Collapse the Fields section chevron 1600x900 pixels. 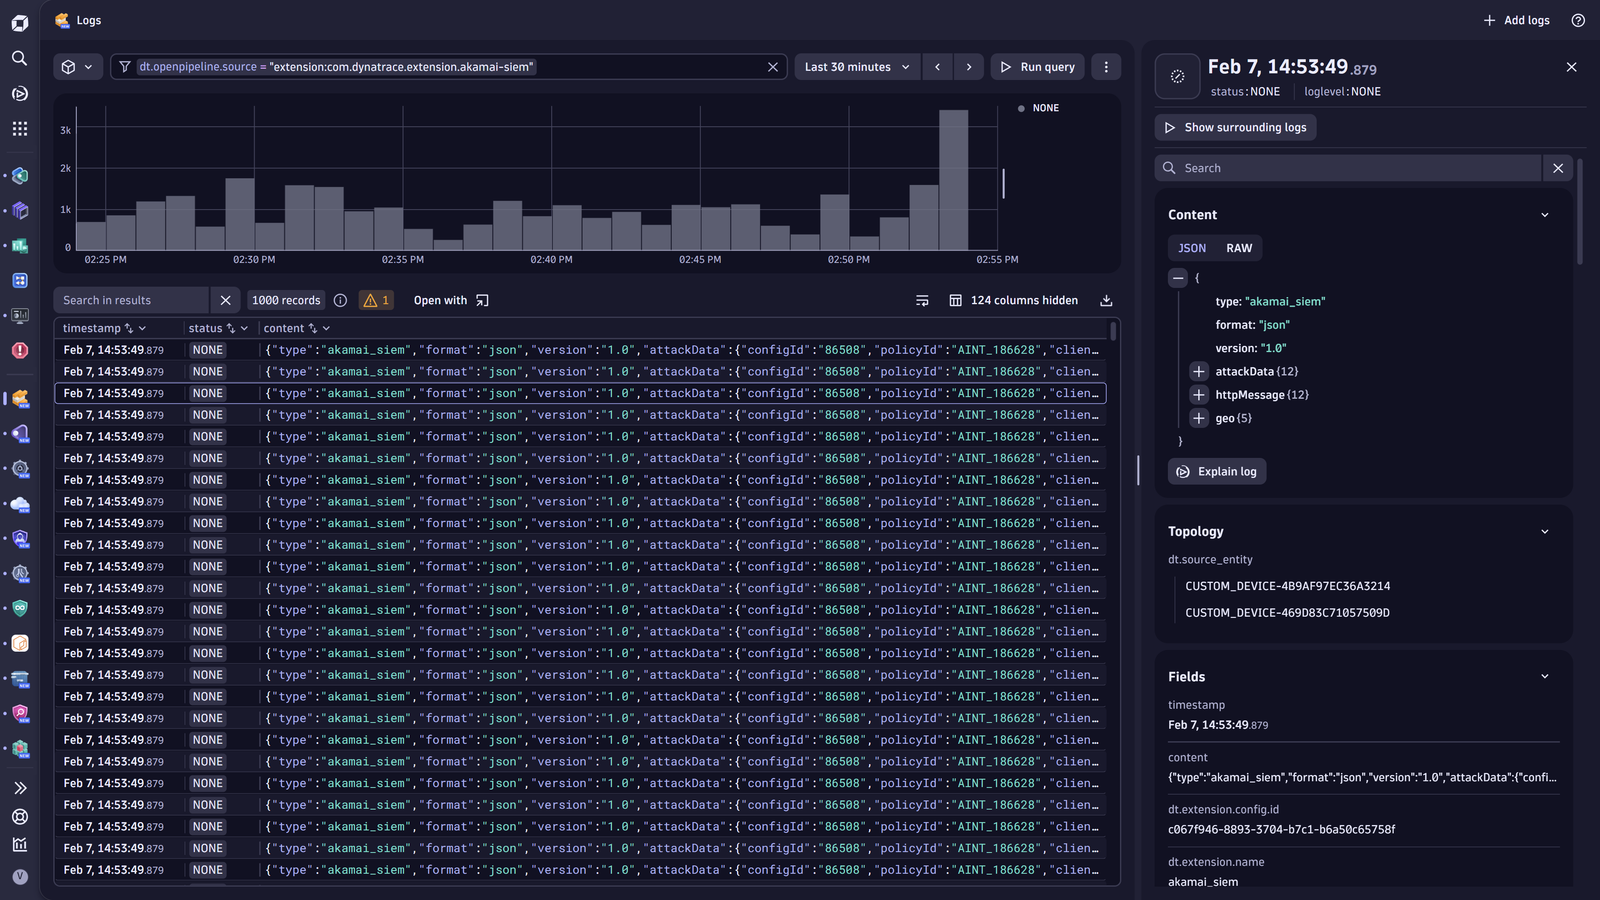[x=1545, y=677]
